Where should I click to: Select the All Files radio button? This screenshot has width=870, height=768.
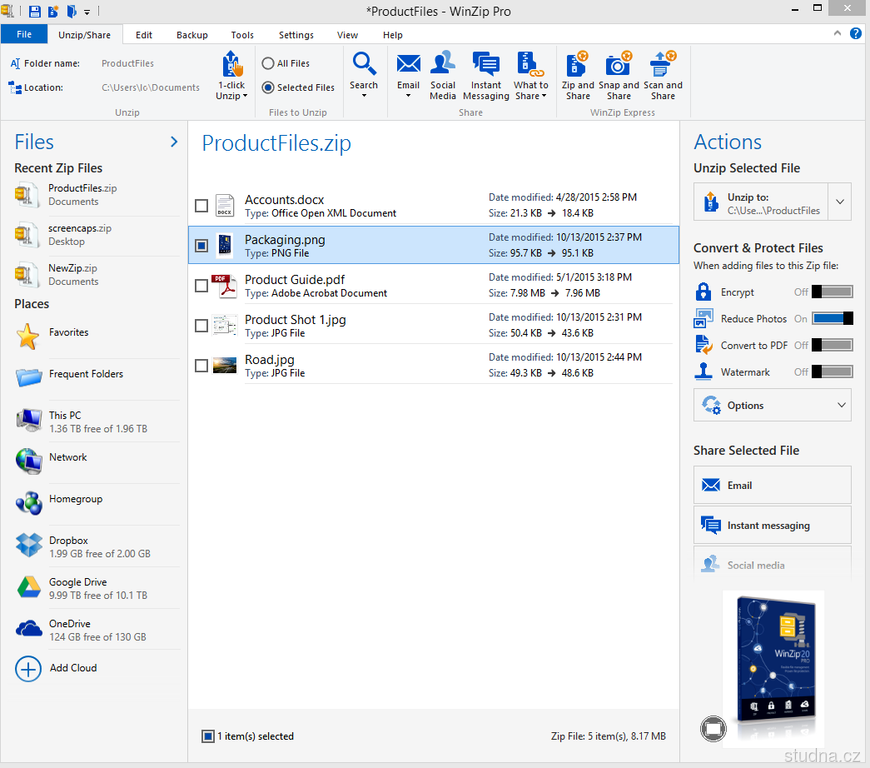[x=268, y=63]
